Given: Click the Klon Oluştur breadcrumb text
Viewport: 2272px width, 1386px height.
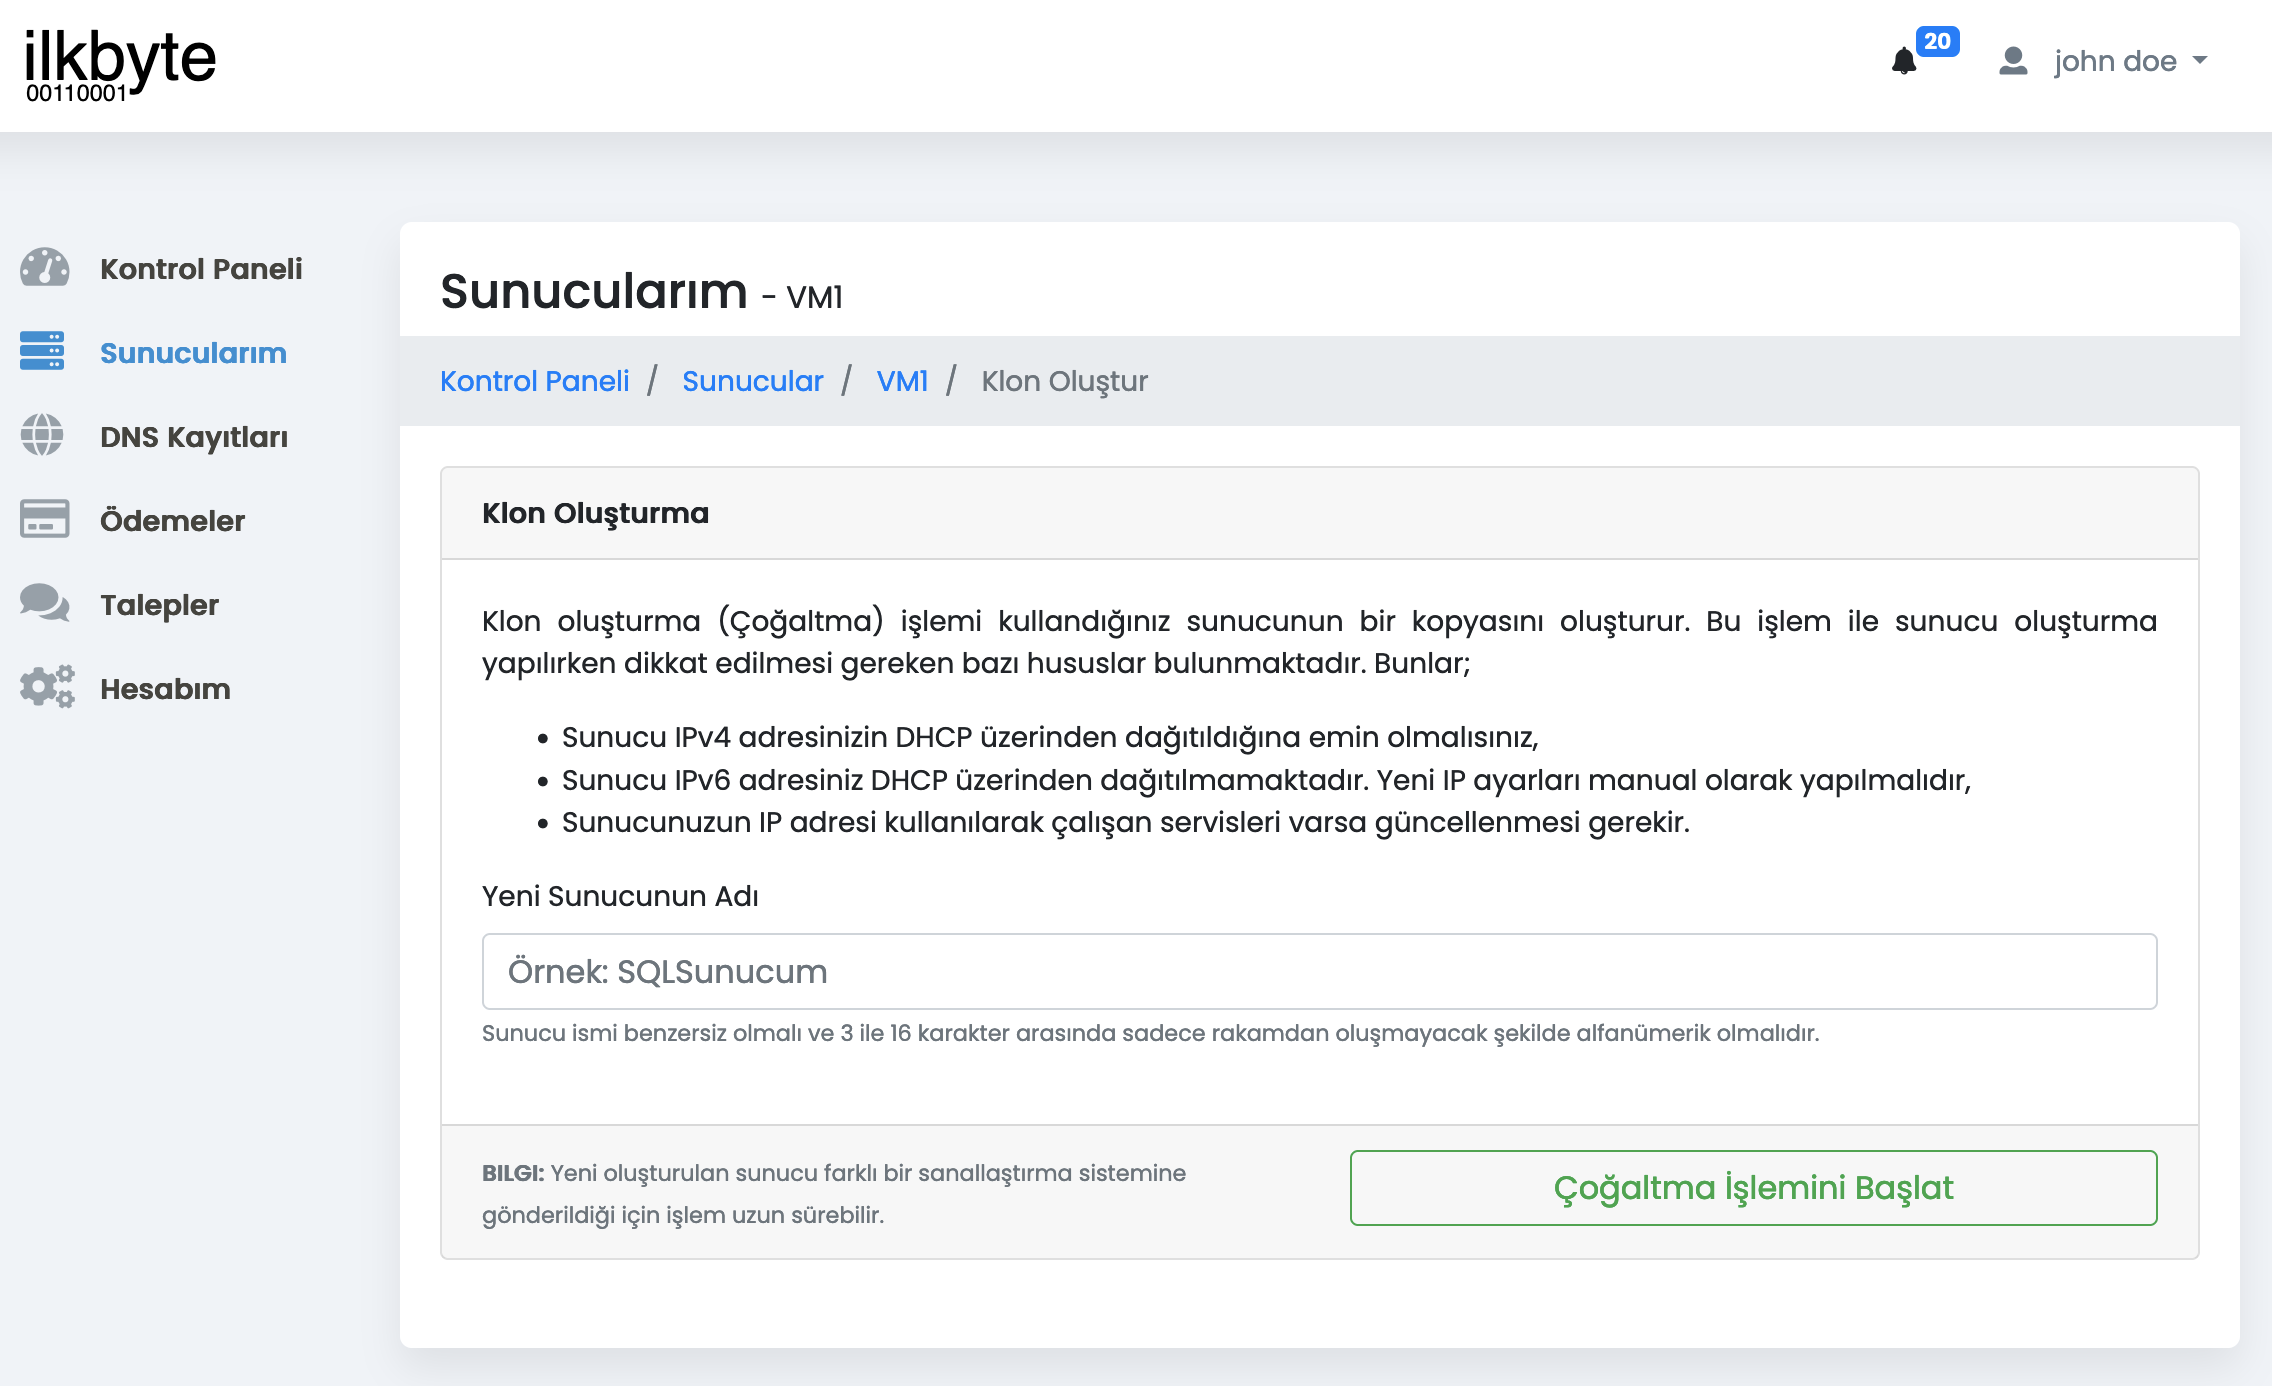Looking at the screenshot, I should point(1064,381).
